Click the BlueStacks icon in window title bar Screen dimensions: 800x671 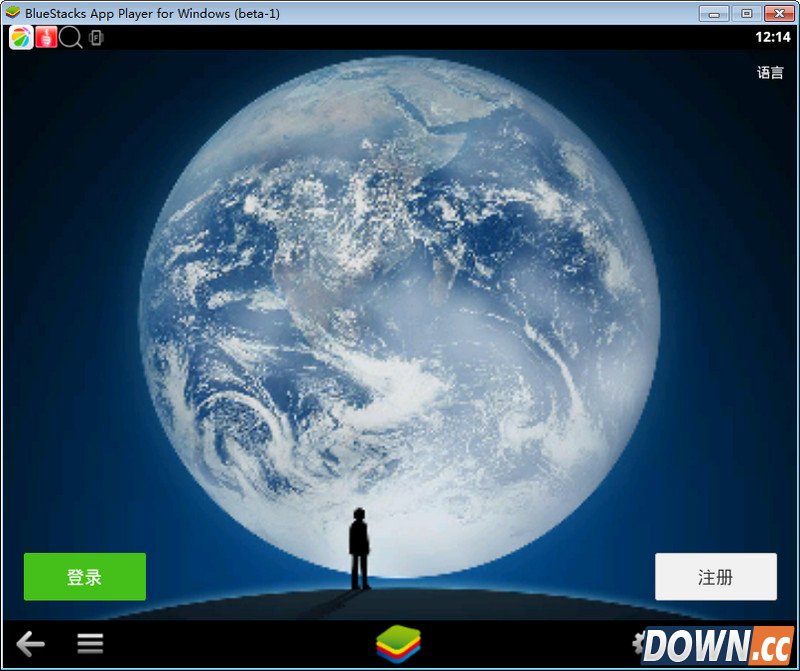(12, 13)
